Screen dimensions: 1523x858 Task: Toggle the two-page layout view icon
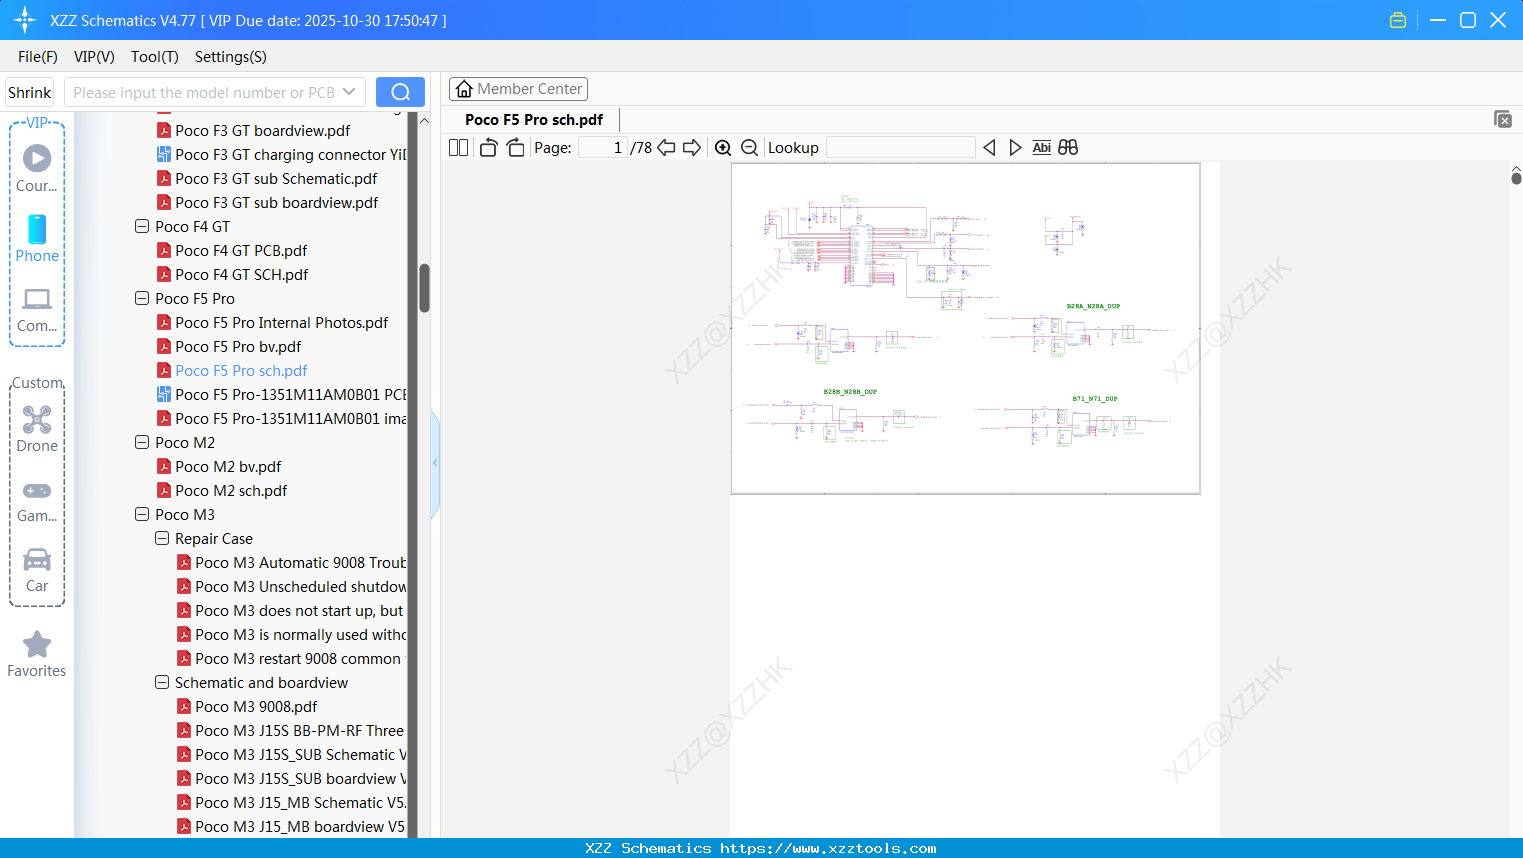[x=458, y=148]
